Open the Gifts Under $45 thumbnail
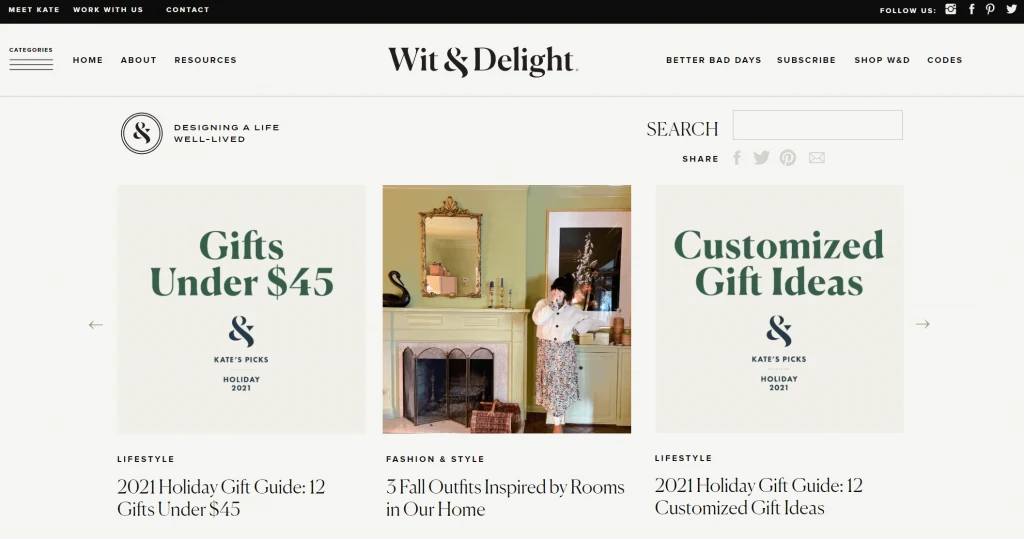The image size is (1024, 539). click(242, 309)
